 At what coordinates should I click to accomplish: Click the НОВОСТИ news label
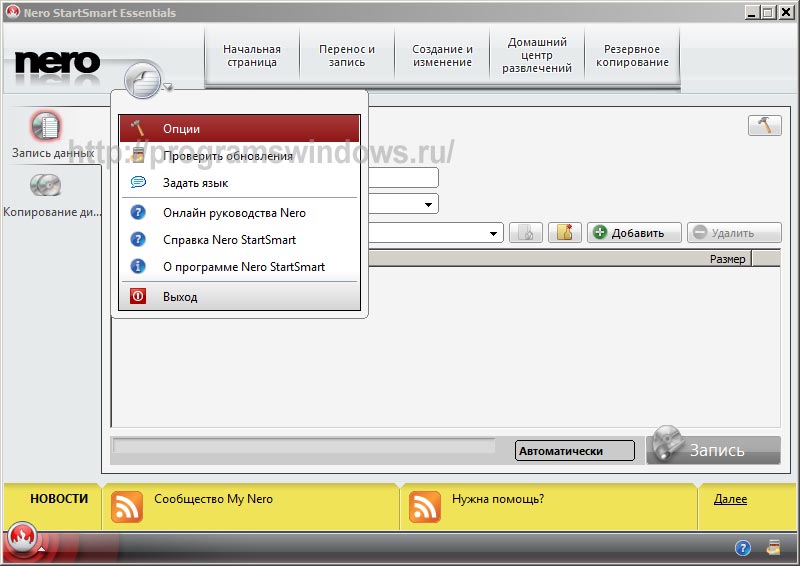(x=59, y=499)
